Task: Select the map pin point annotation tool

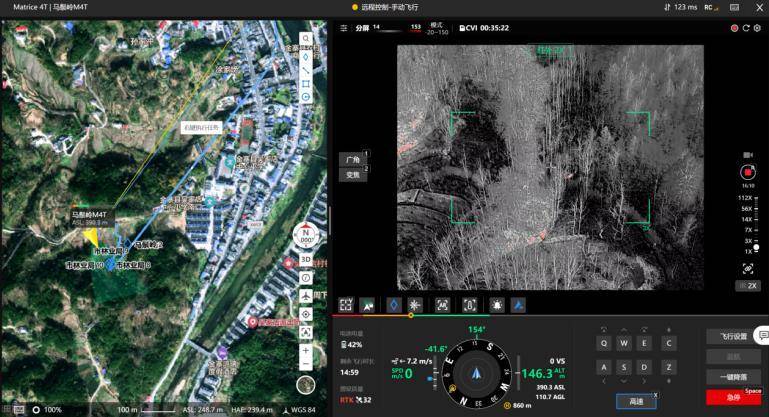Action: point(306,57)
